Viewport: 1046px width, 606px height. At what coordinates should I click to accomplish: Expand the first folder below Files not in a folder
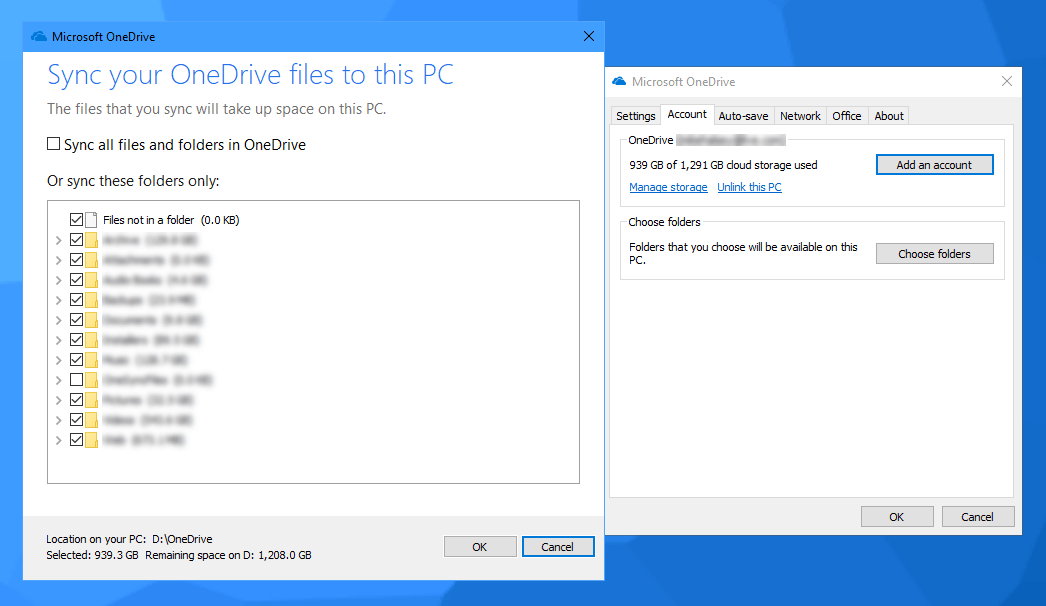click(59, 240)
